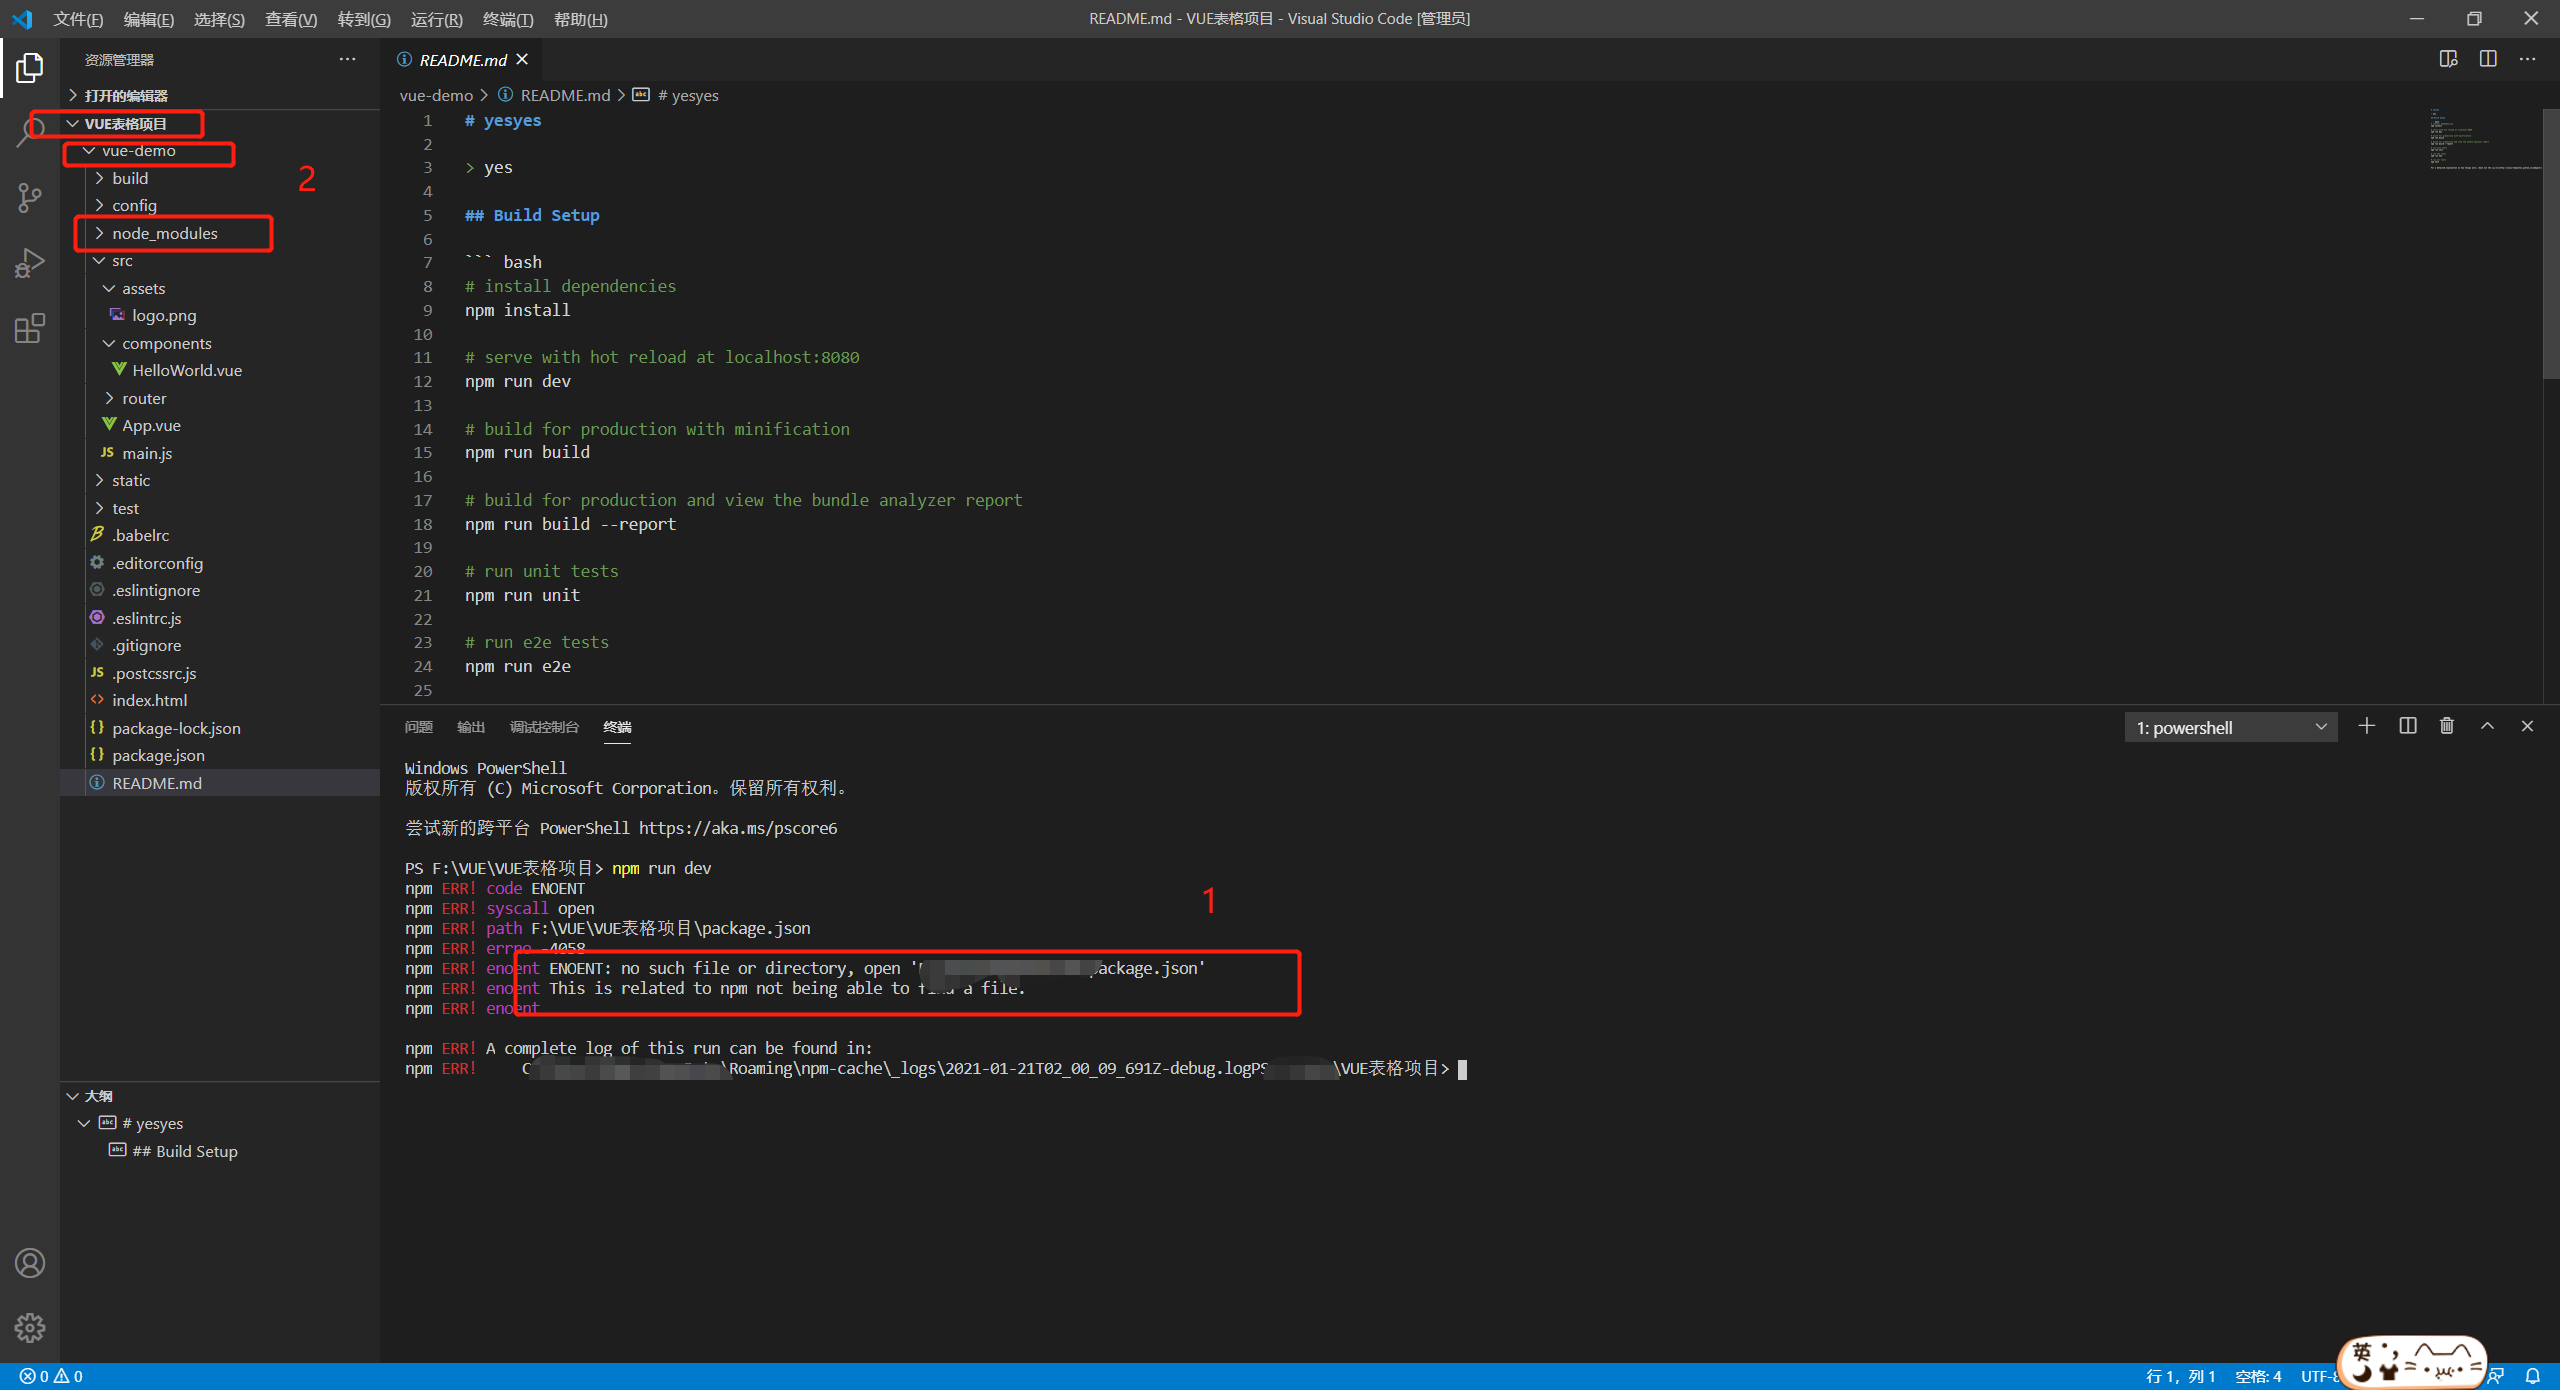
Task: Split the editor to the right
Action: [x=2488, y=59]
